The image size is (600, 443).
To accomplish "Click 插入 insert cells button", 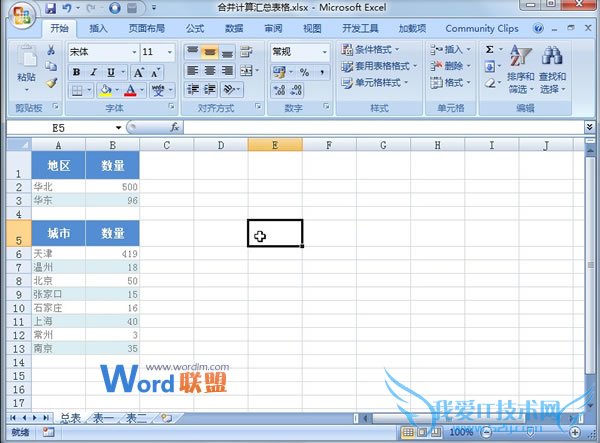I will click(x=450, y=49).
